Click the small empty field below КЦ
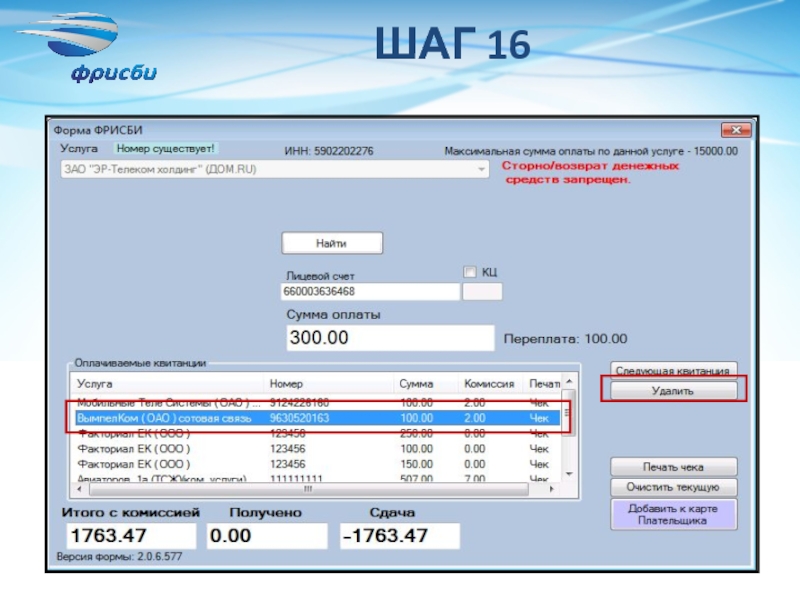The height and width of the screenshot is (600, 800). click(482, 292)
